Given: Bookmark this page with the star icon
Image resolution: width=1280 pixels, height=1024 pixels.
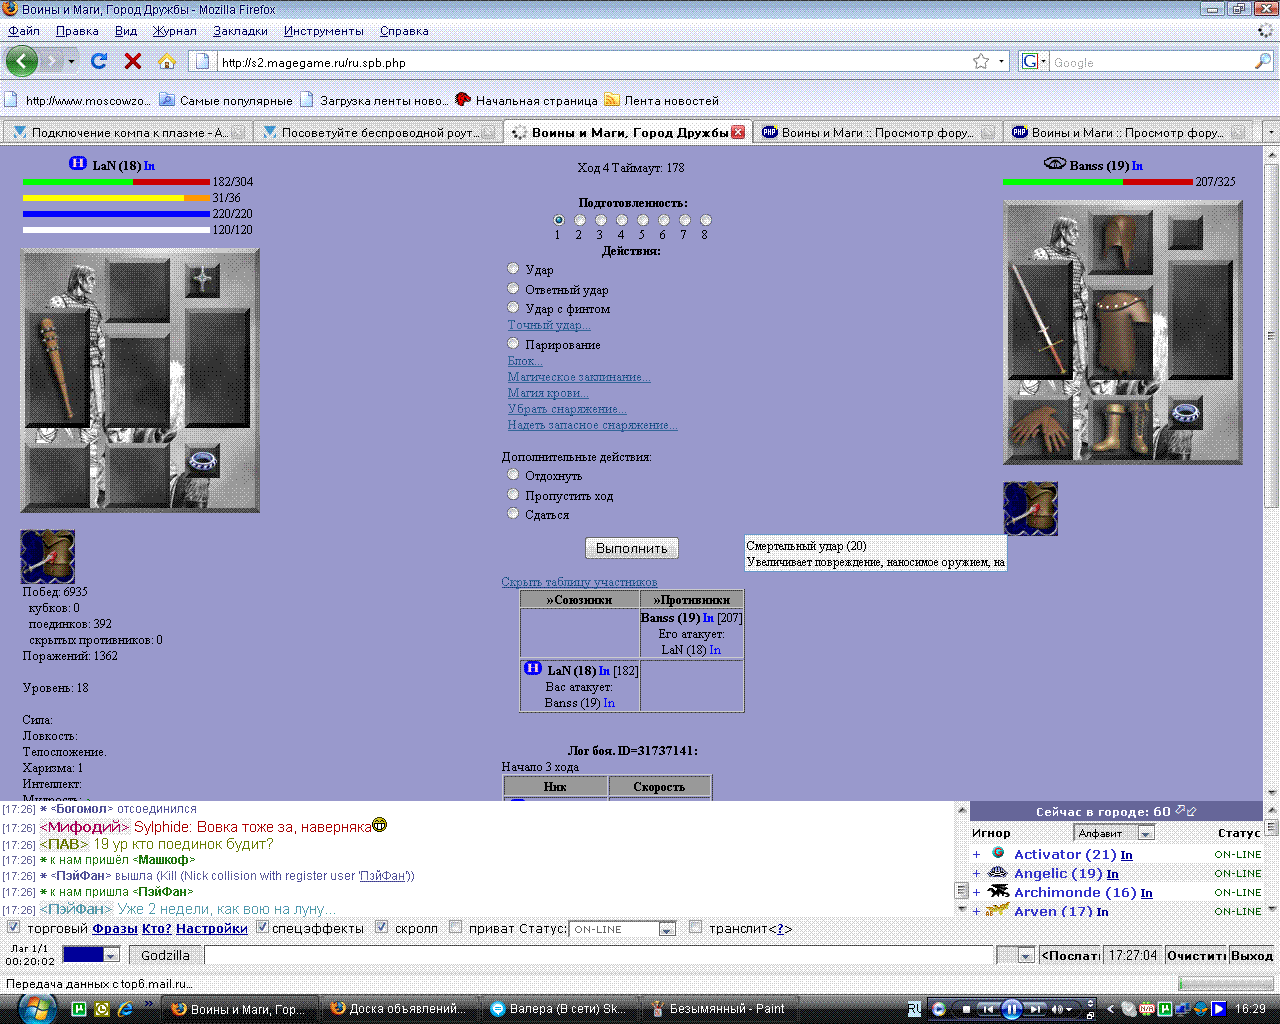Looking at the screenshot, I should click(x=981, y=61).
